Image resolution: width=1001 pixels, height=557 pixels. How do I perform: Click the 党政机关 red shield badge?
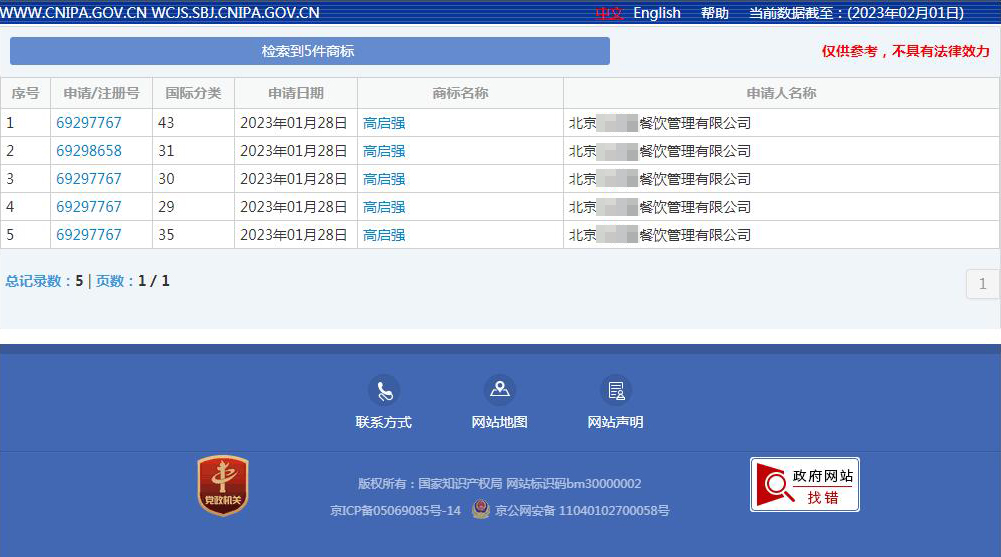(x=223, y=486)
